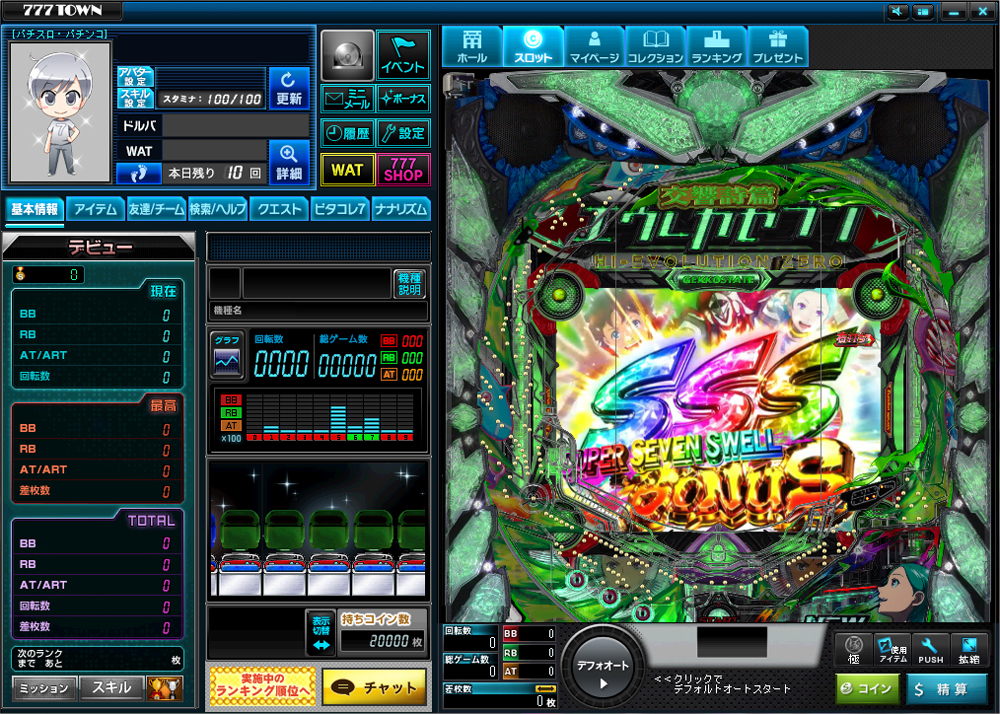
Task: Select the アイテム tab
Action: point(95,209)
